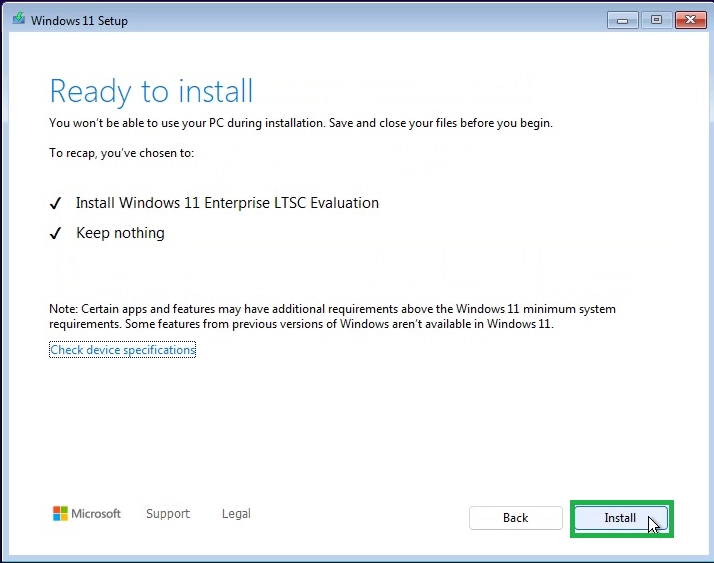Close the Windows 11 Setup window
714x563 pixels.
point(690,20)
